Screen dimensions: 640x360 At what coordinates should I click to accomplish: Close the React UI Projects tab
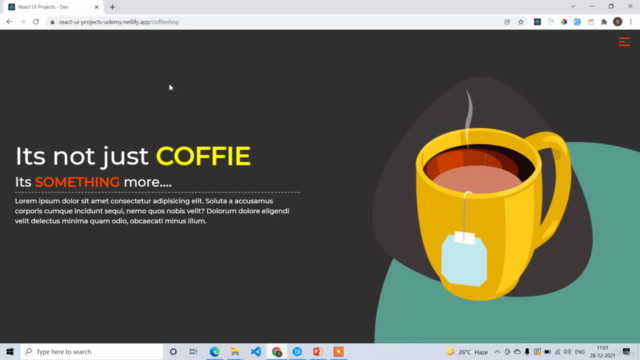tap(97, 7)
